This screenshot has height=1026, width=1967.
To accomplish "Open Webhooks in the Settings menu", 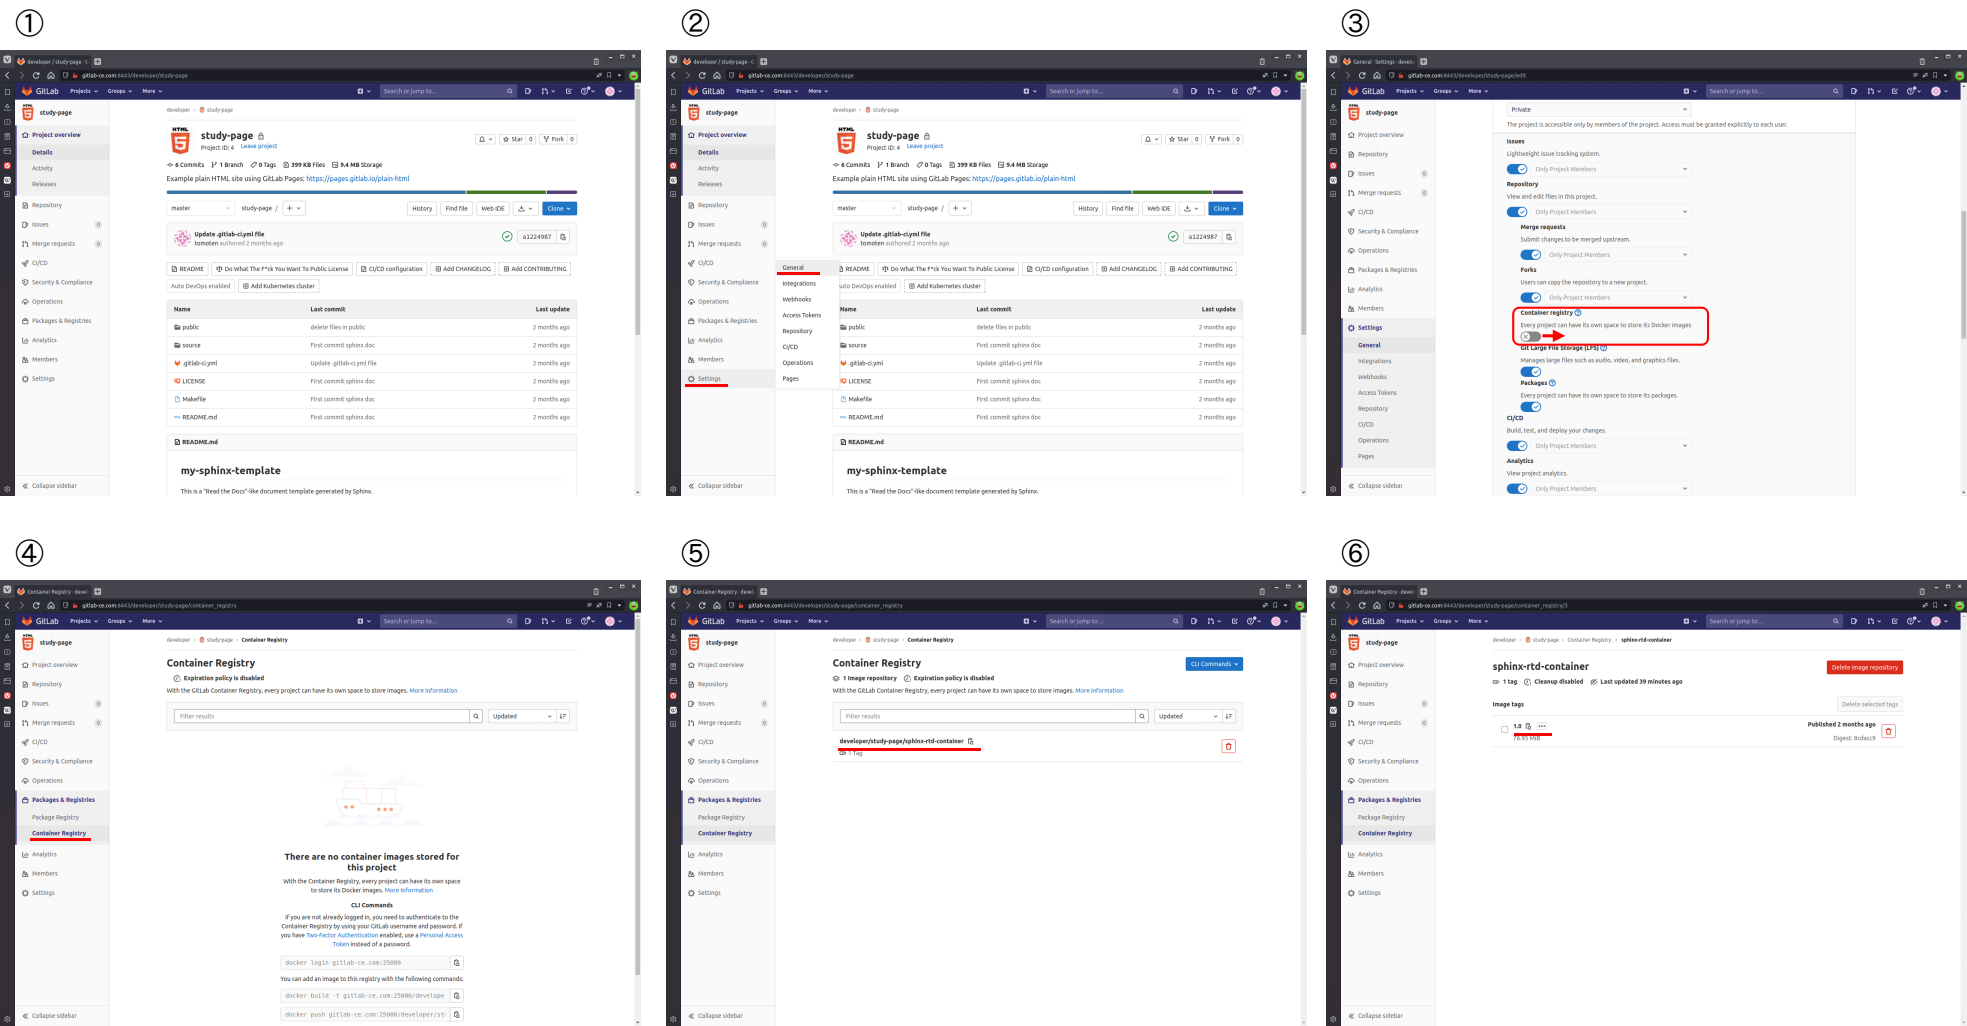I will tap(797, 299).
